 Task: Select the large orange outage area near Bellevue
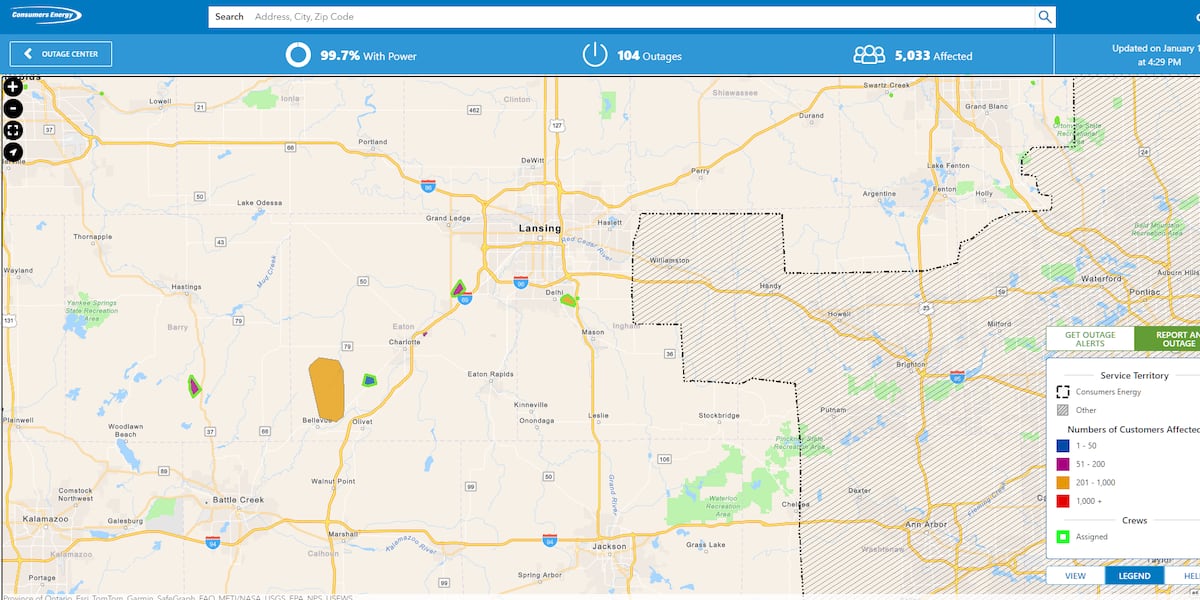click(x=326, y=388)
